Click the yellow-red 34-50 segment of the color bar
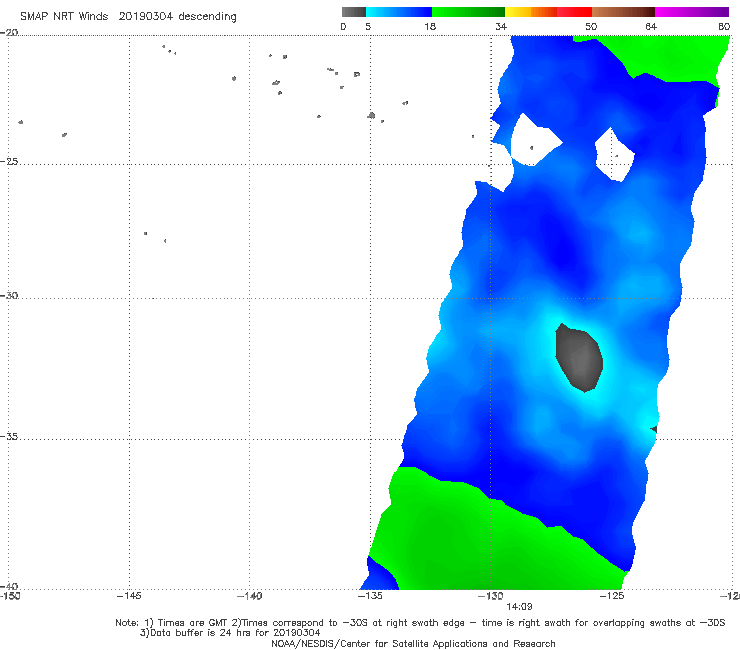The width and height of the screenshot is (740, 650). click(x=548, y=12)
